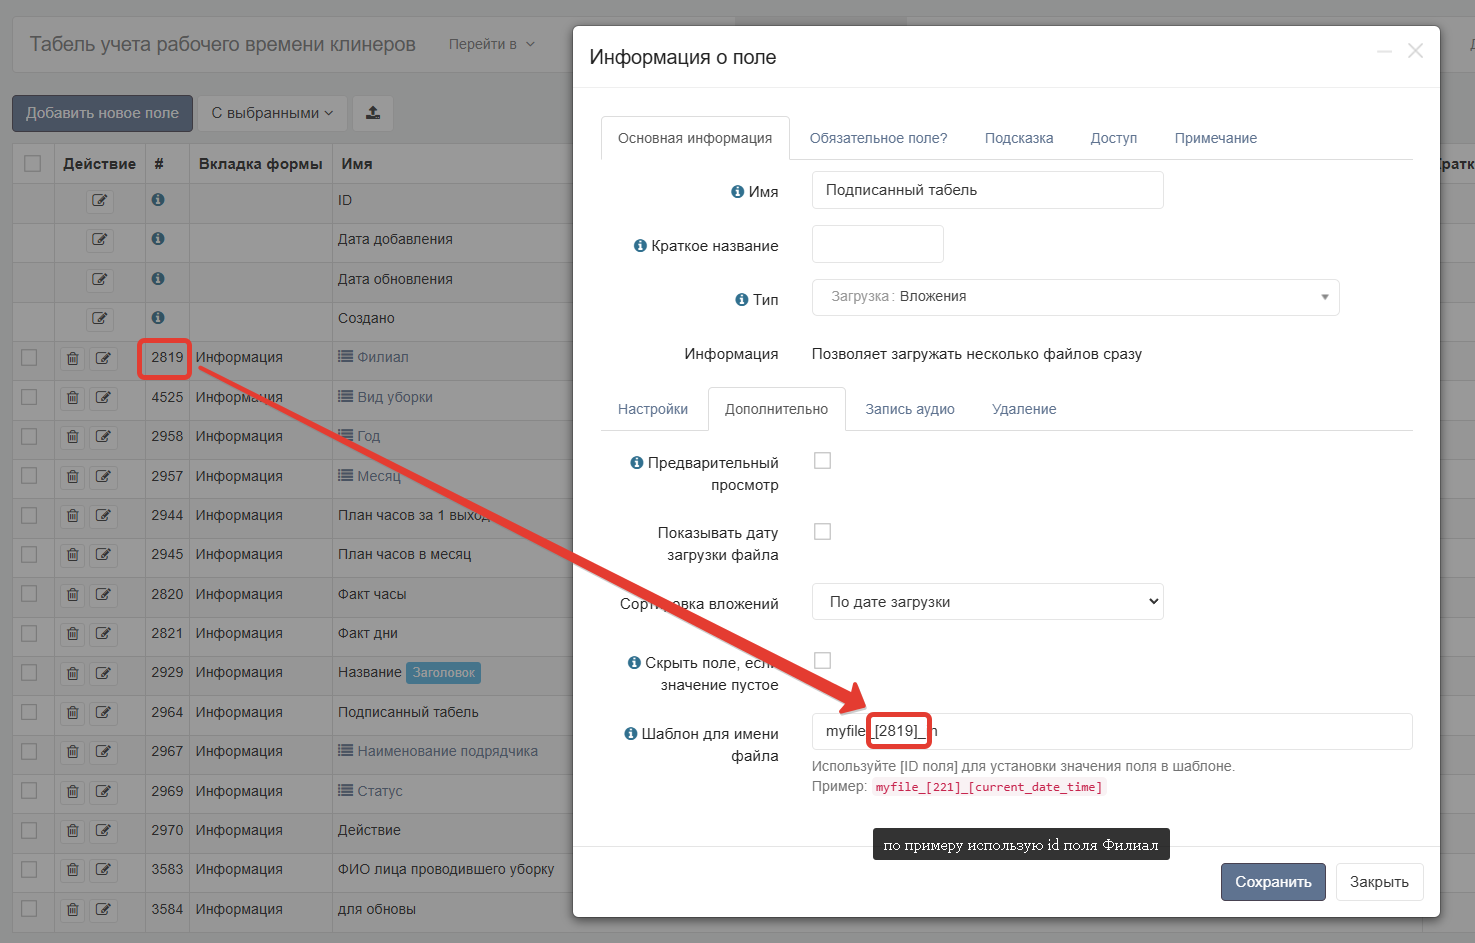Viewport: 1475px width, 943px height.
Task: Delete field 2969 Статус
Action: point(73,791)
